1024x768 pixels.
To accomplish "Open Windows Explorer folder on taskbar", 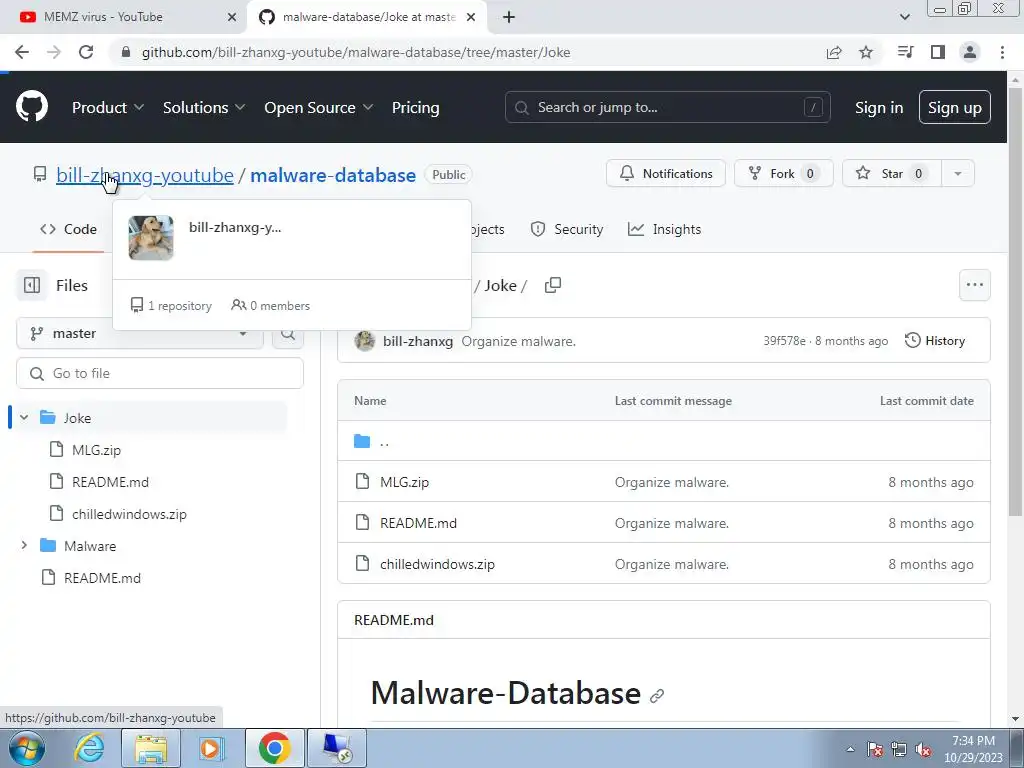I will pyautogui.click(x=151, y=748).
